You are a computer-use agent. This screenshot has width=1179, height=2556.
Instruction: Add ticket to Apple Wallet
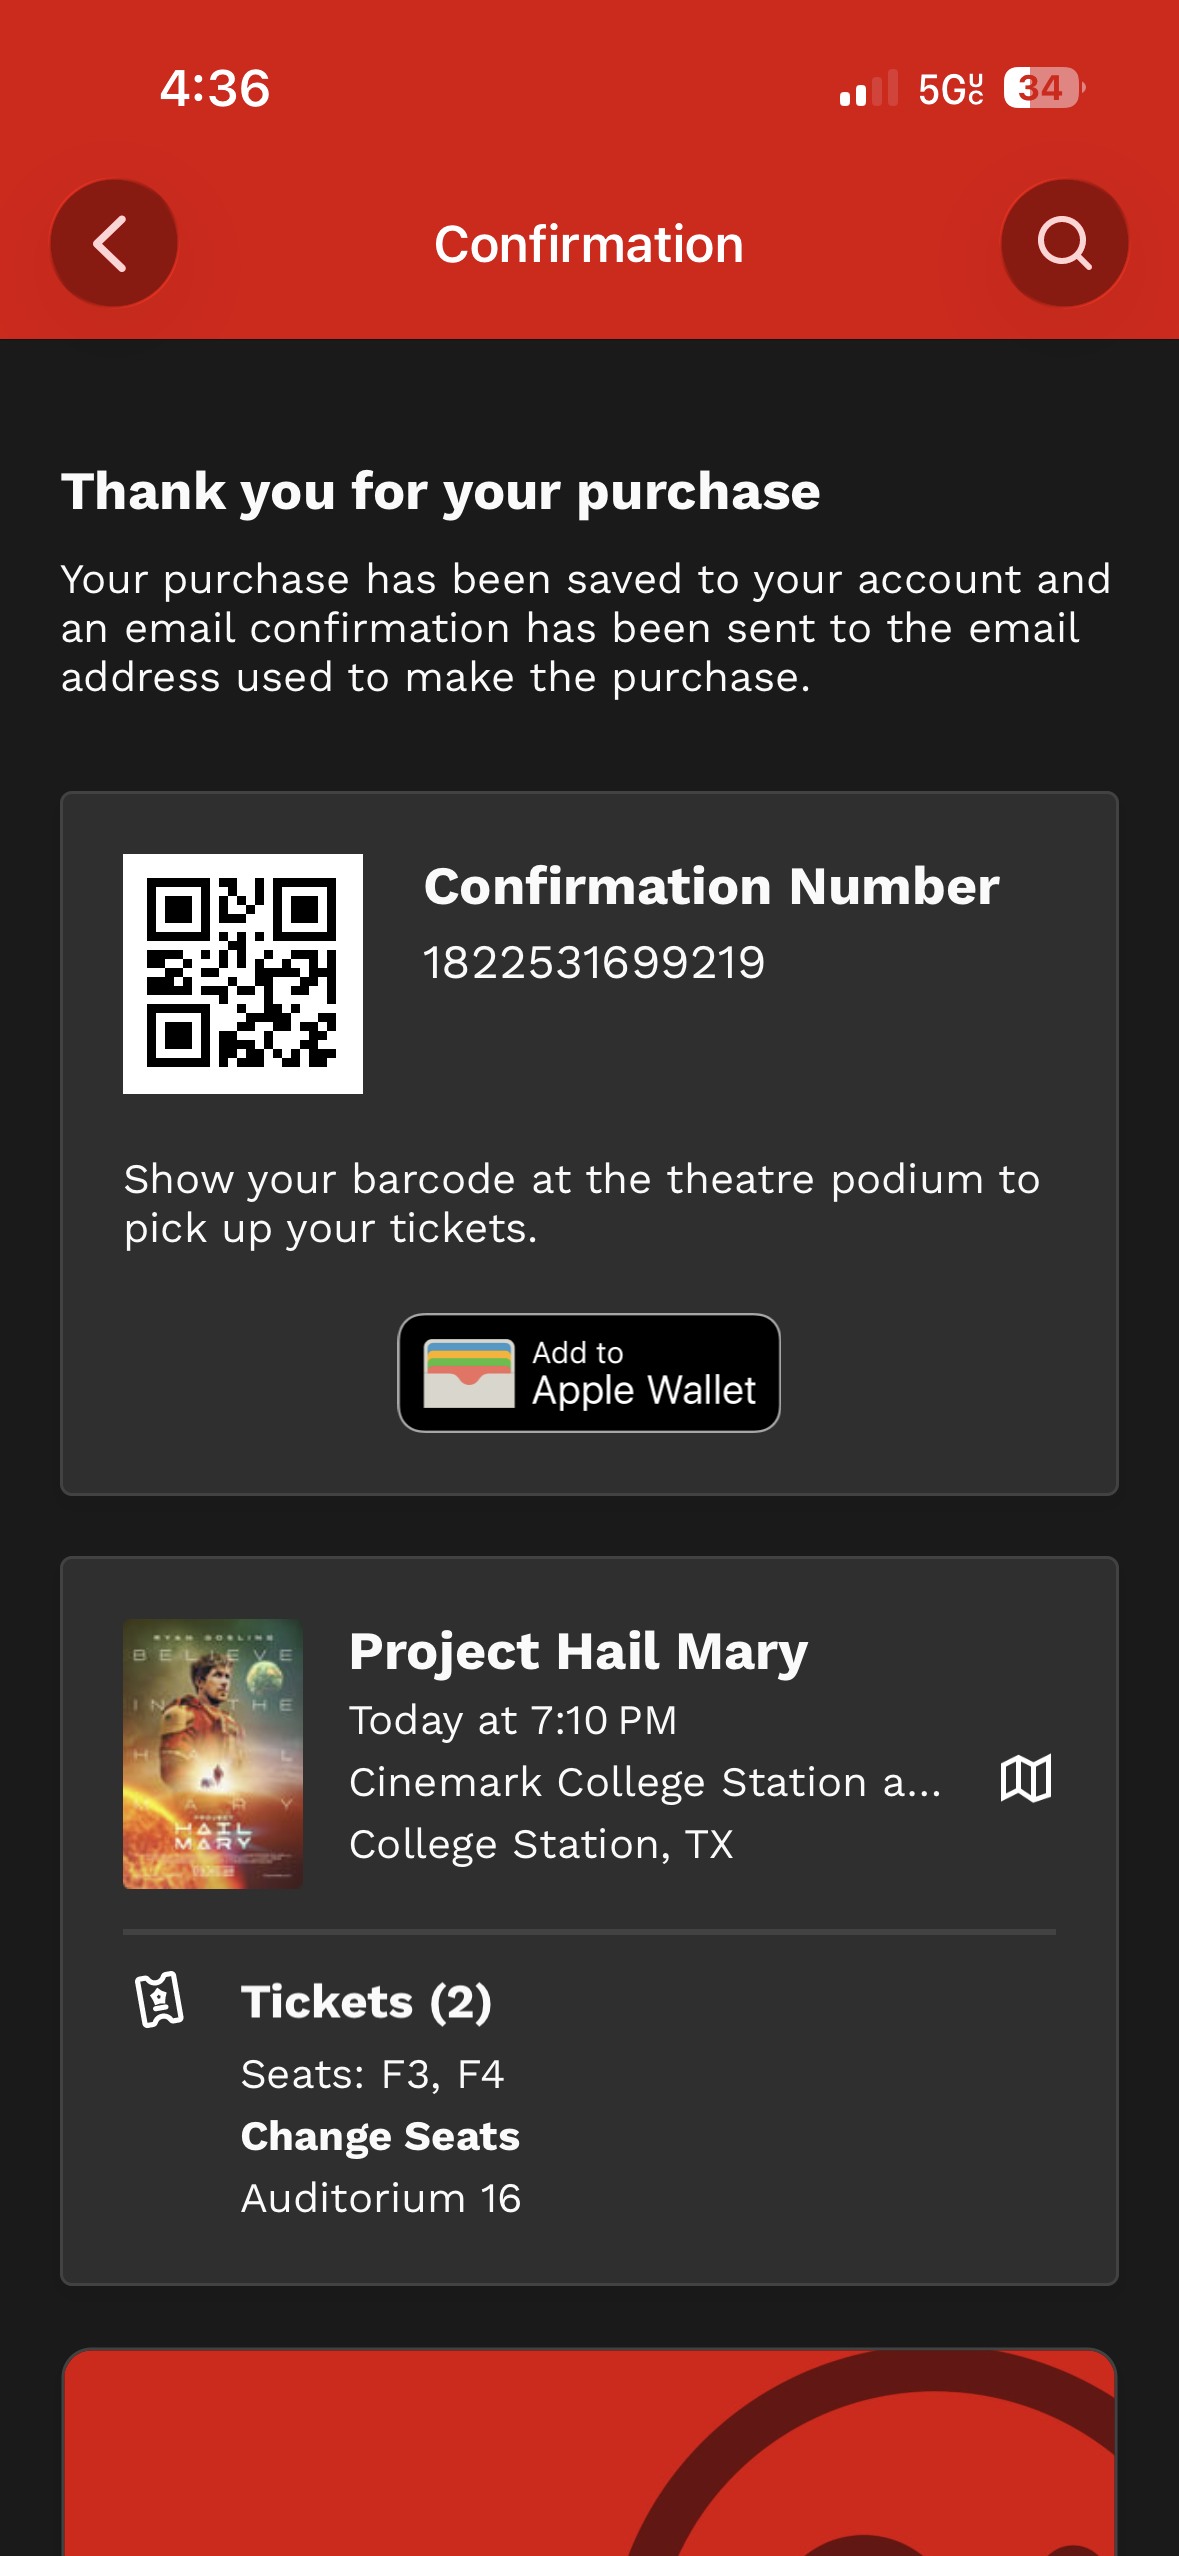589,1373
